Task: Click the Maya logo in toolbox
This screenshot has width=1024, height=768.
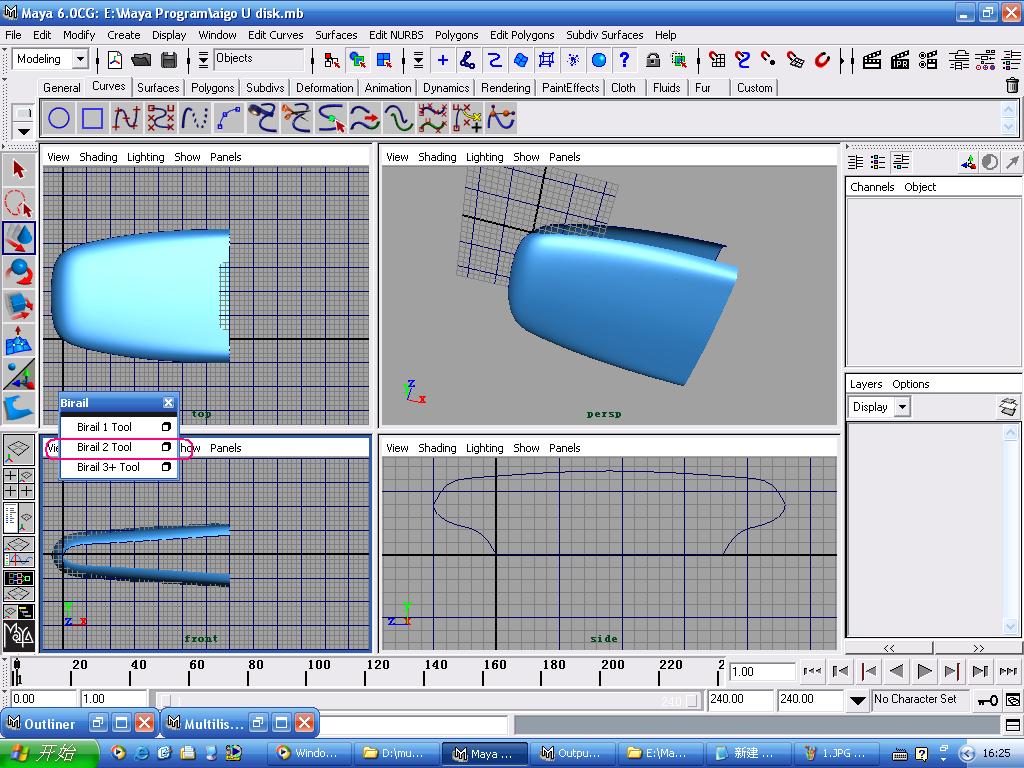Action: 18,634
